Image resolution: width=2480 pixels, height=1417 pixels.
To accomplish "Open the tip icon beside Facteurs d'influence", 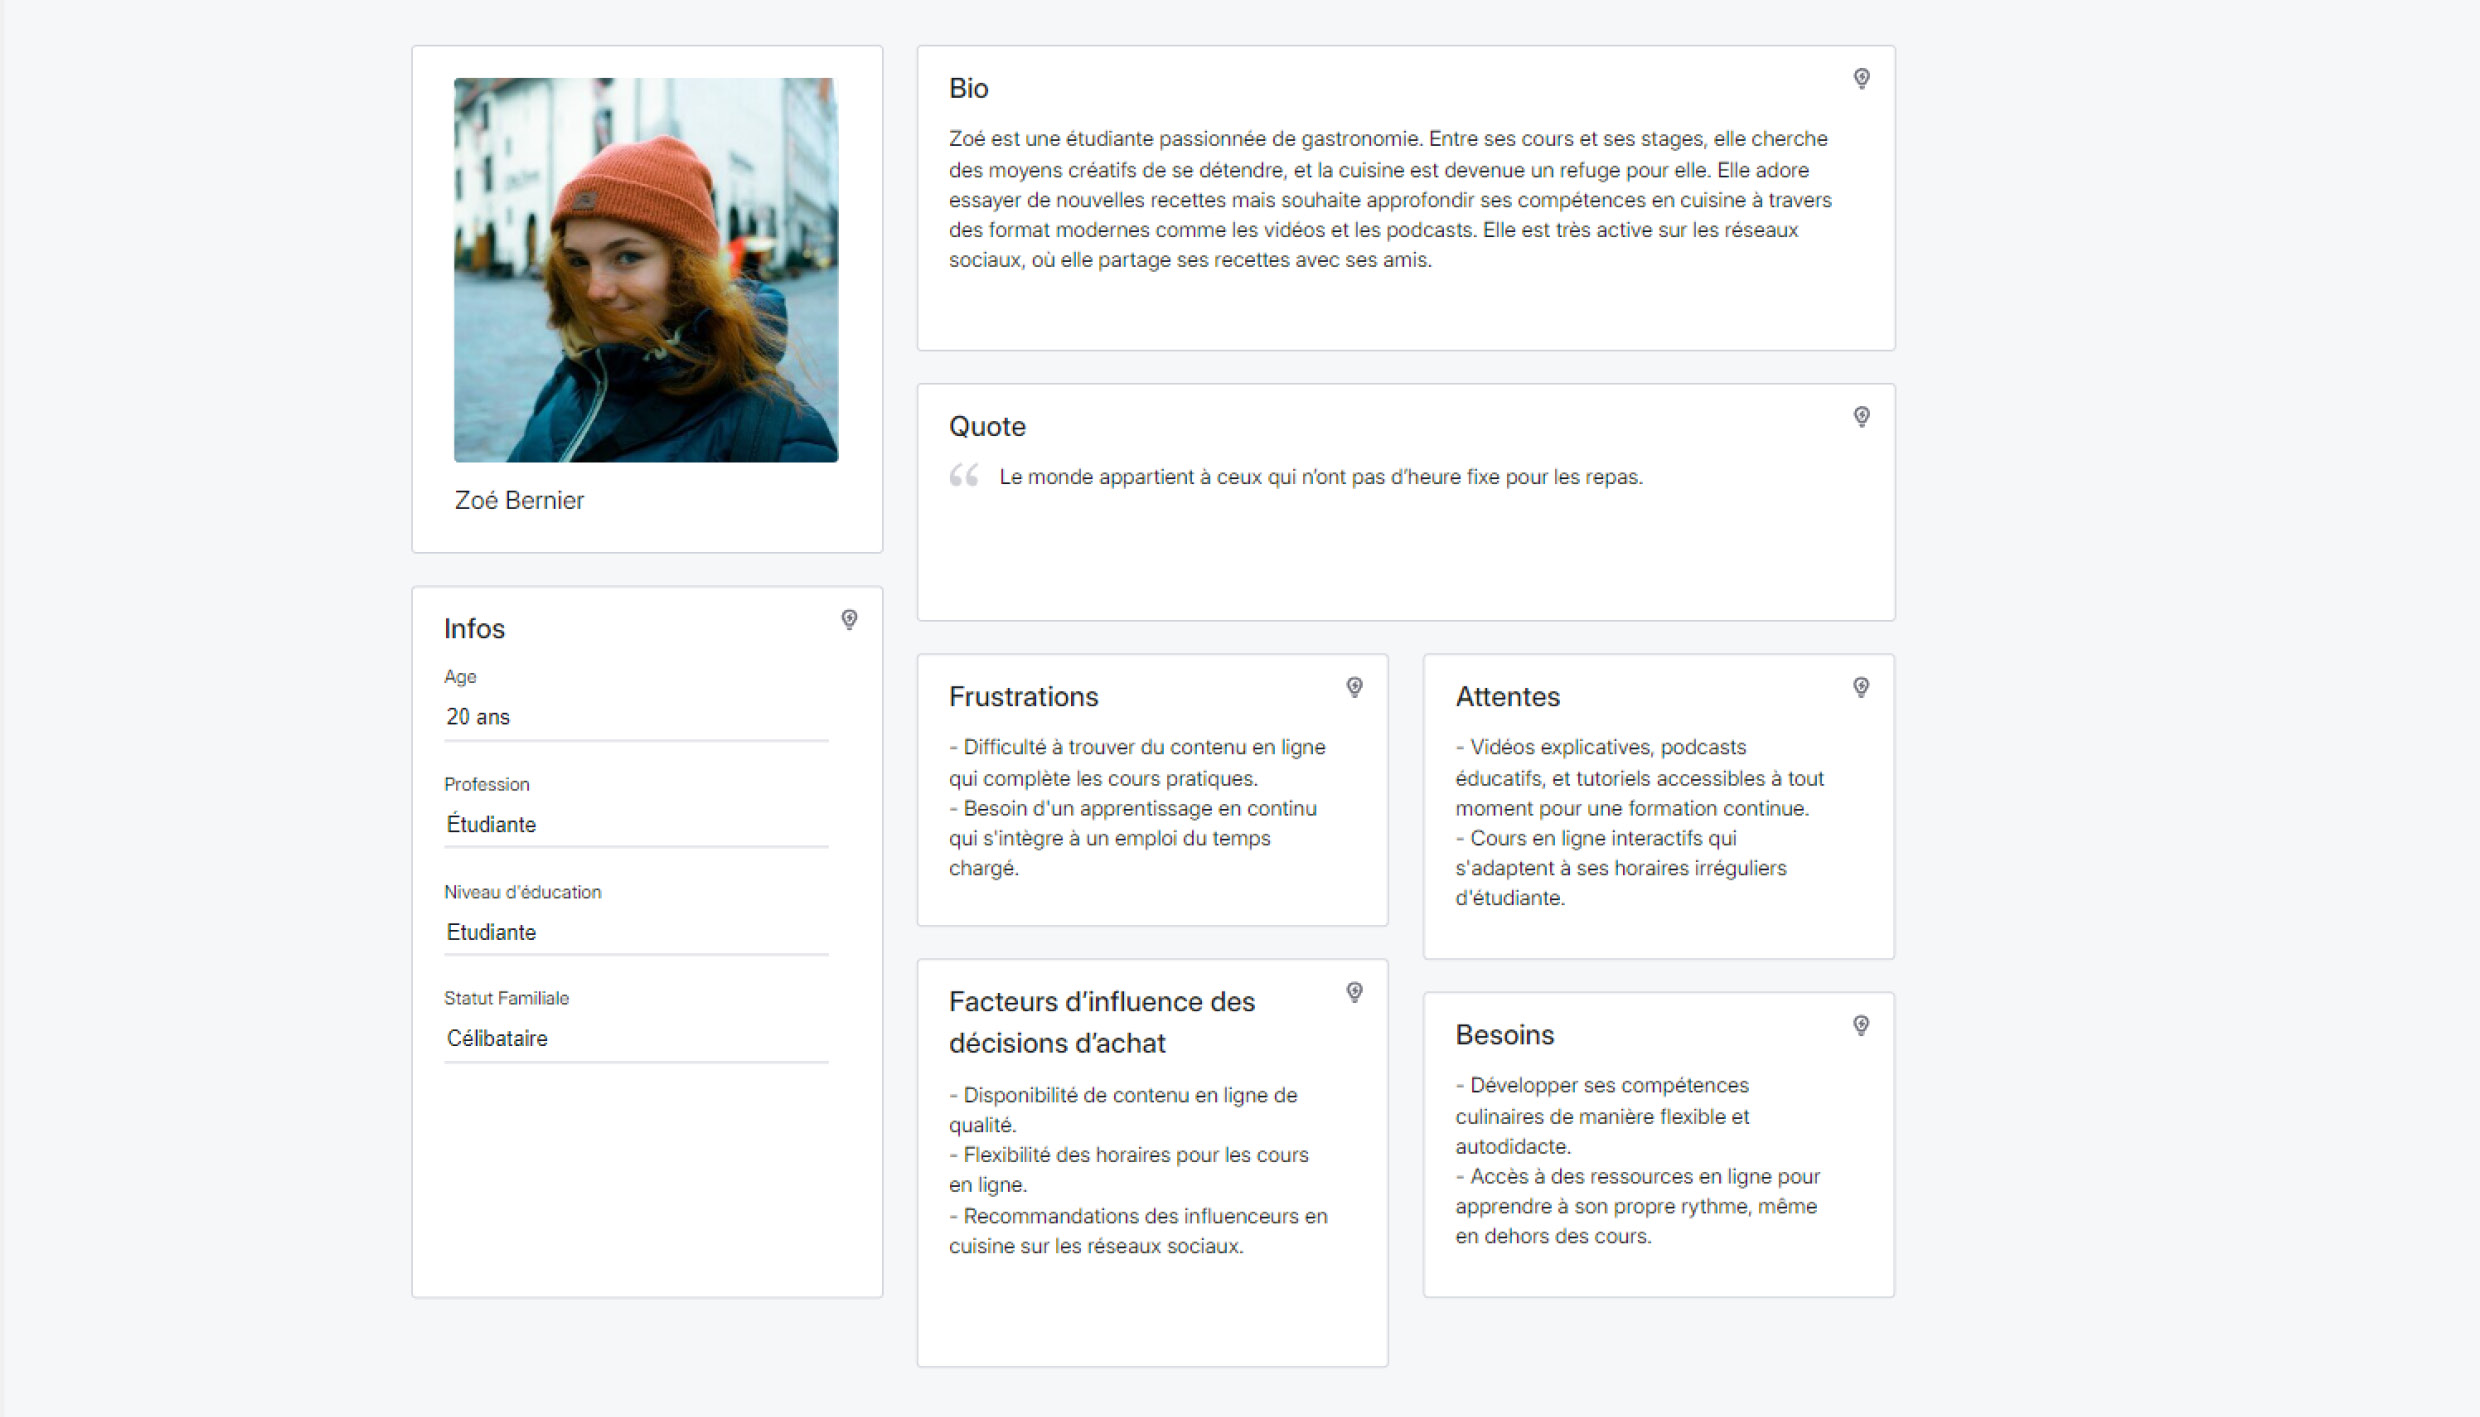I will pyautogui.click(x=1354, y=992).
